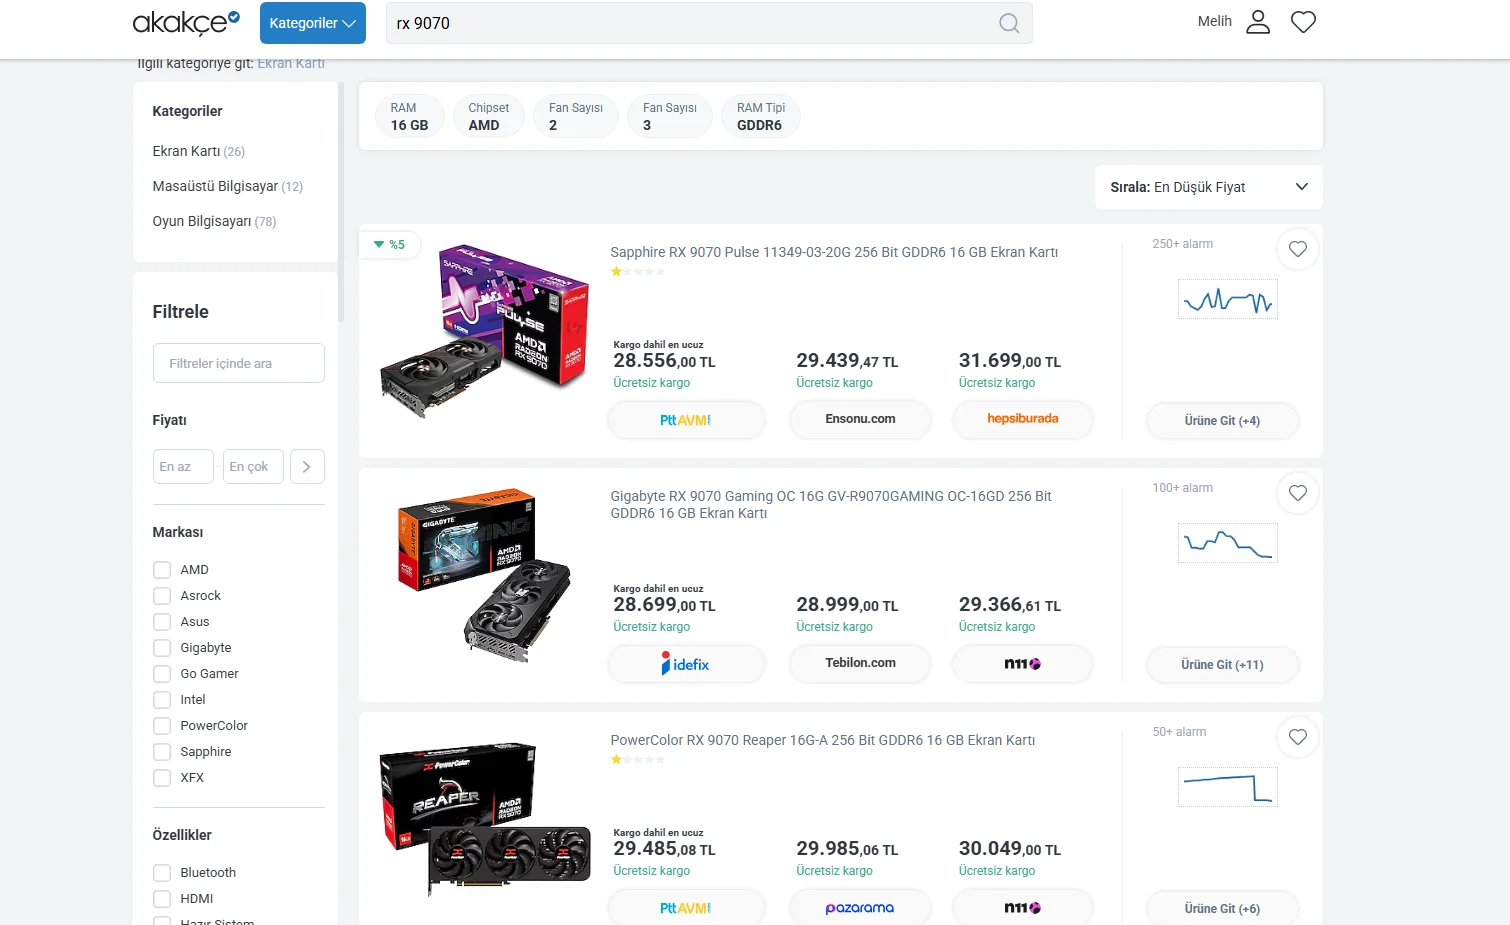Open the hepsiburada seller offer

(x=1023, y=419)
